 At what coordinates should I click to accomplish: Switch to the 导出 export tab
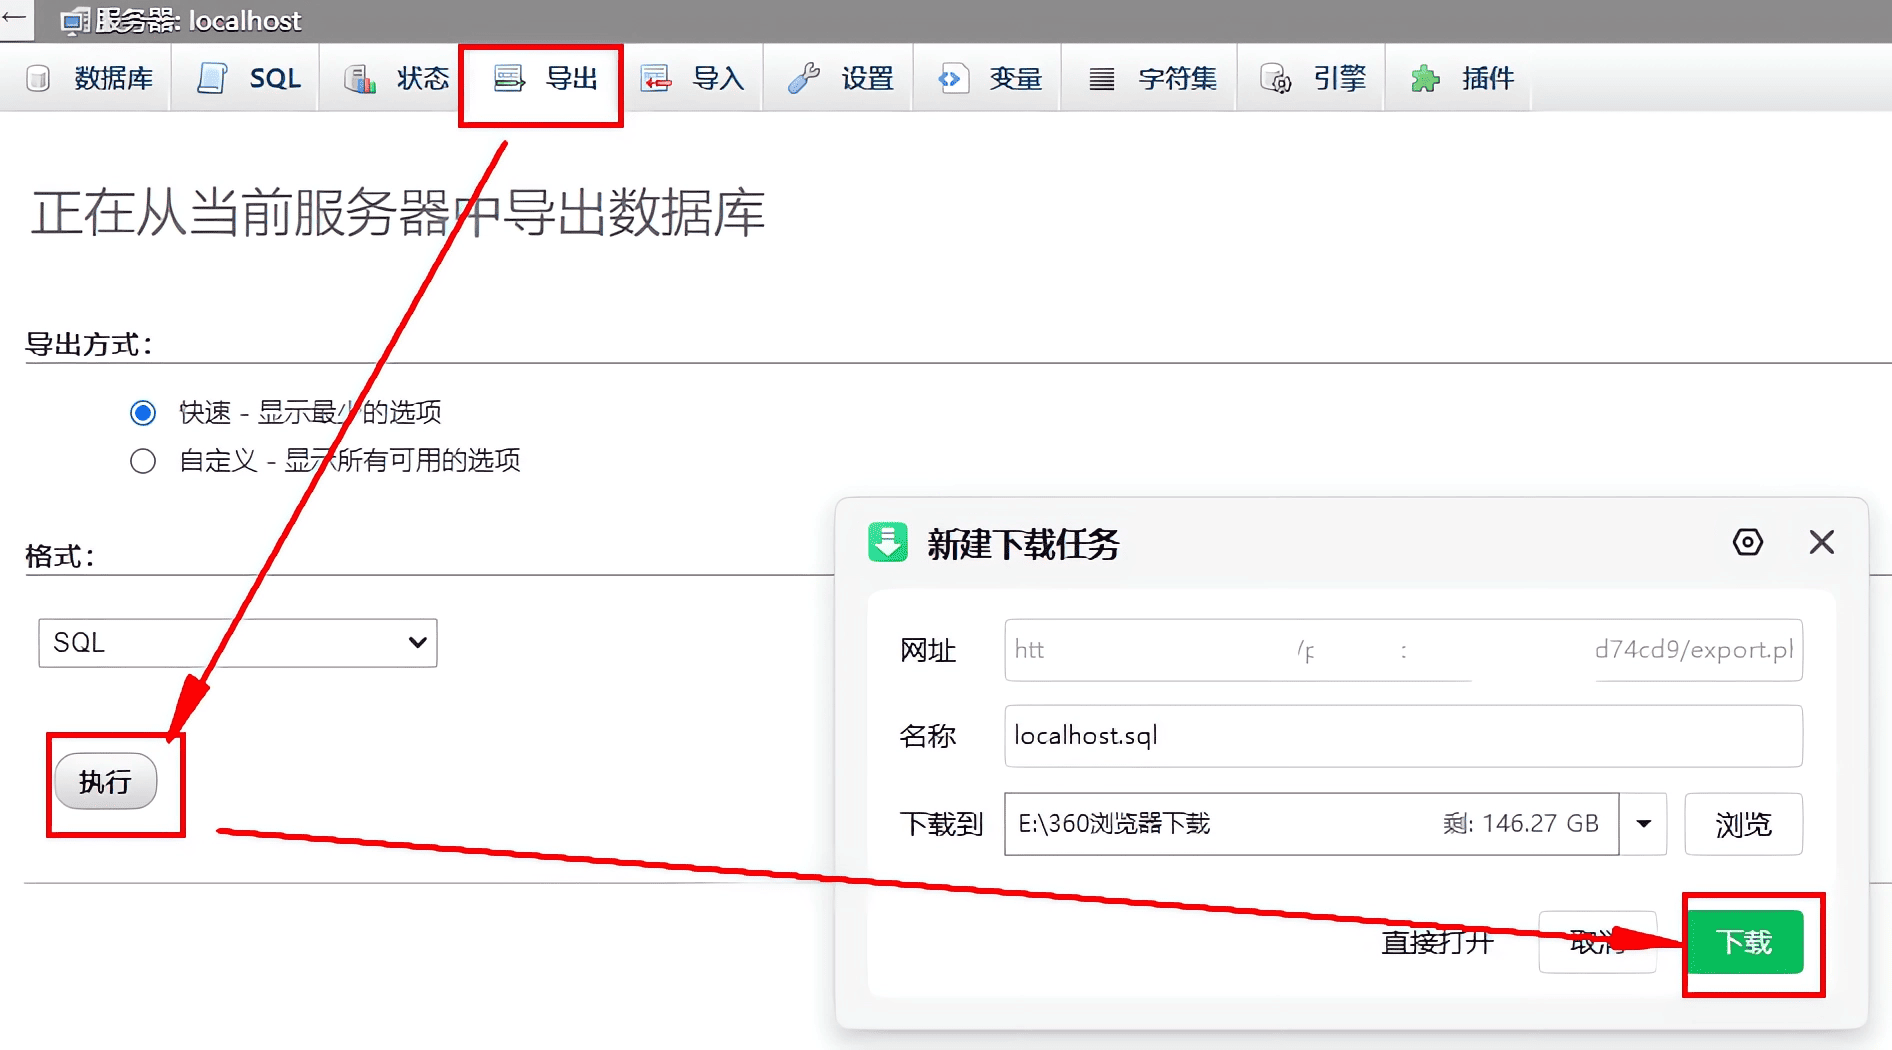545,78
